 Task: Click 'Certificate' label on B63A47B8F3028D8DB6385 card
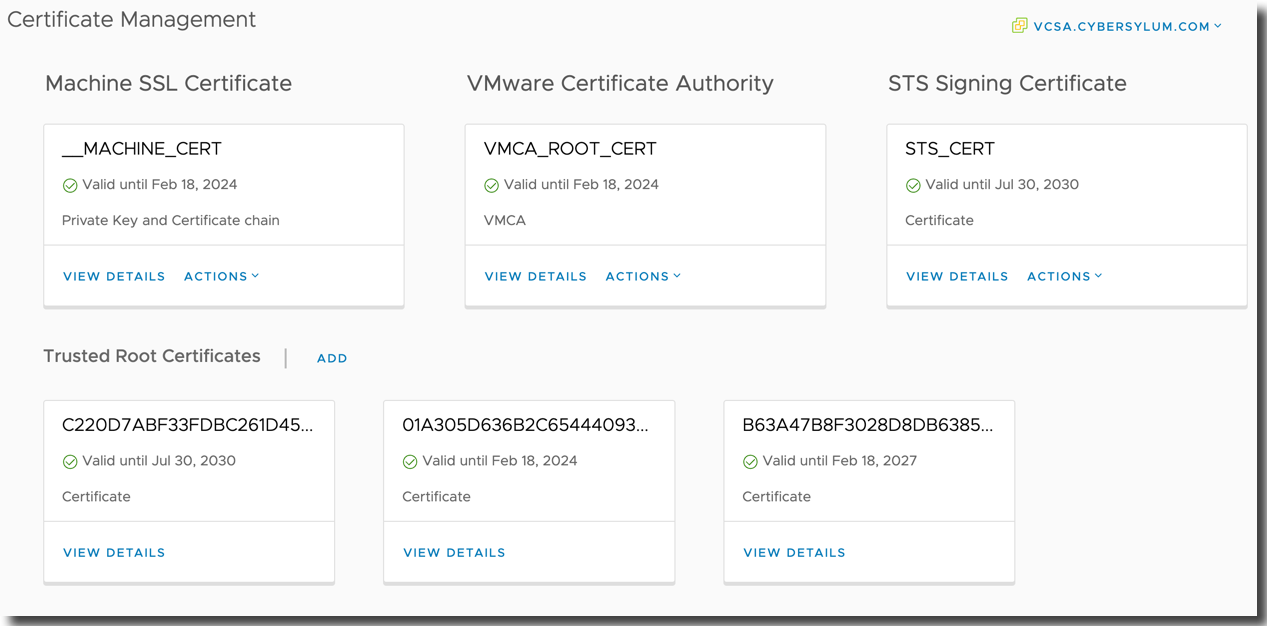point(777,497)
